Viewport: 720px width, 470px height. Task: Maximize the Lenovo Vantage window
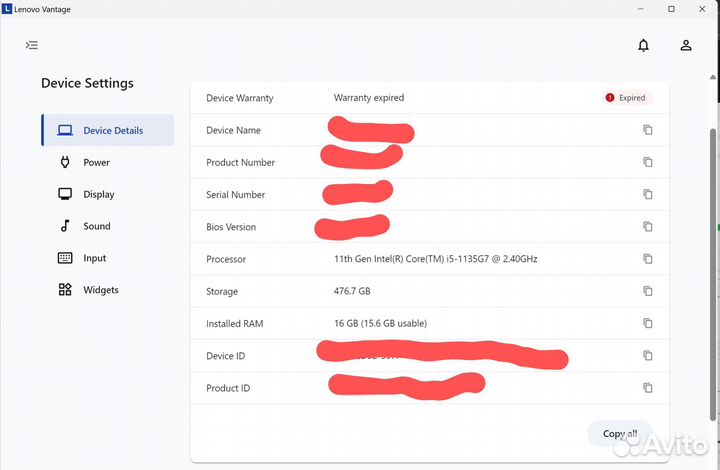tap(671, 9)
